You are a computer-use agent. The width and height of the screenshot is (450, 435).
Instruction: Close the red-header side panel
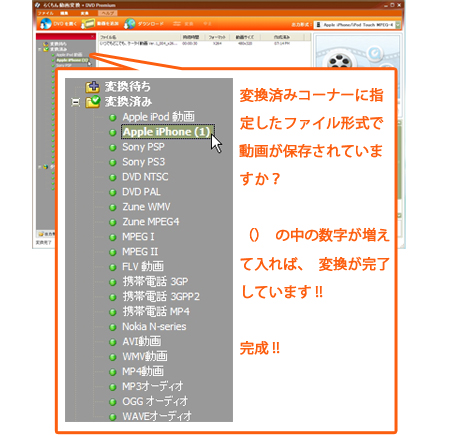click(92, 36)
